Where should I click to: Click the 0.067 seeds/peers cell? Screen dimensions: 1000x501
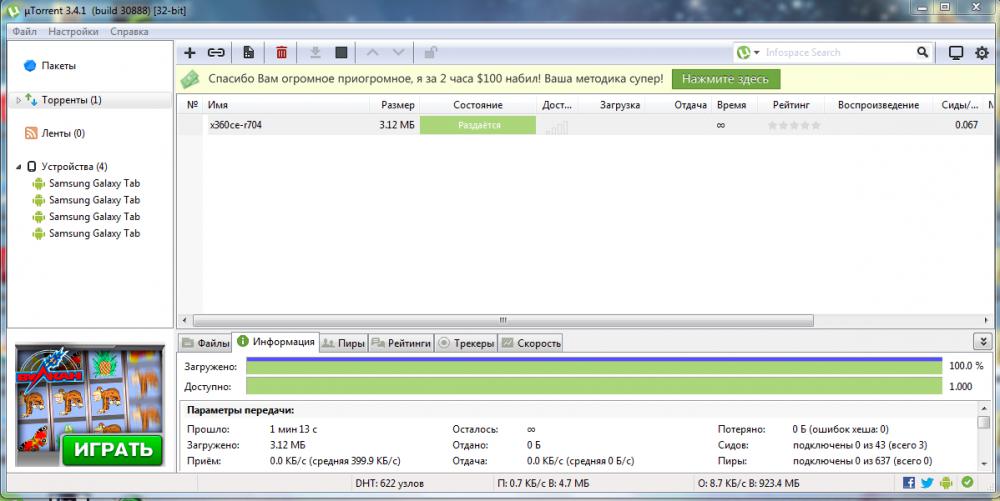click(x=966, y=125)
